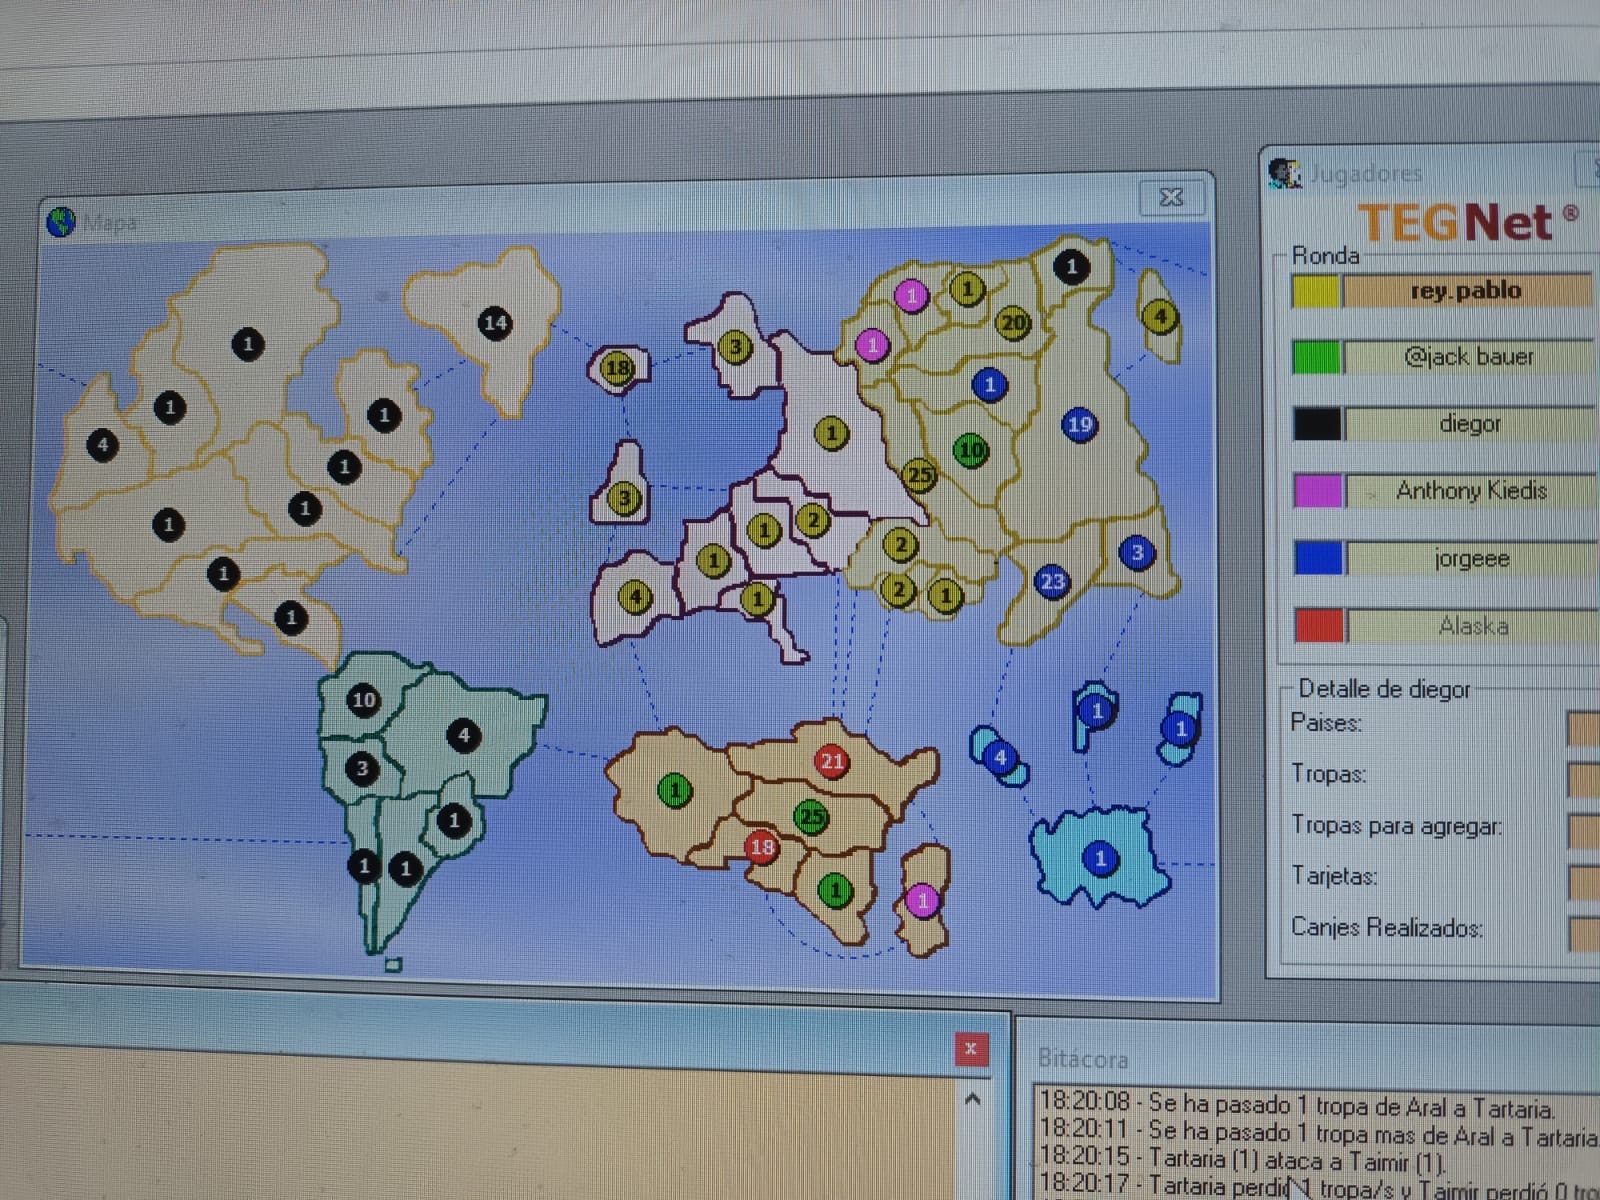Click the blue 1 token in central Asia

(x=989, y=384)
